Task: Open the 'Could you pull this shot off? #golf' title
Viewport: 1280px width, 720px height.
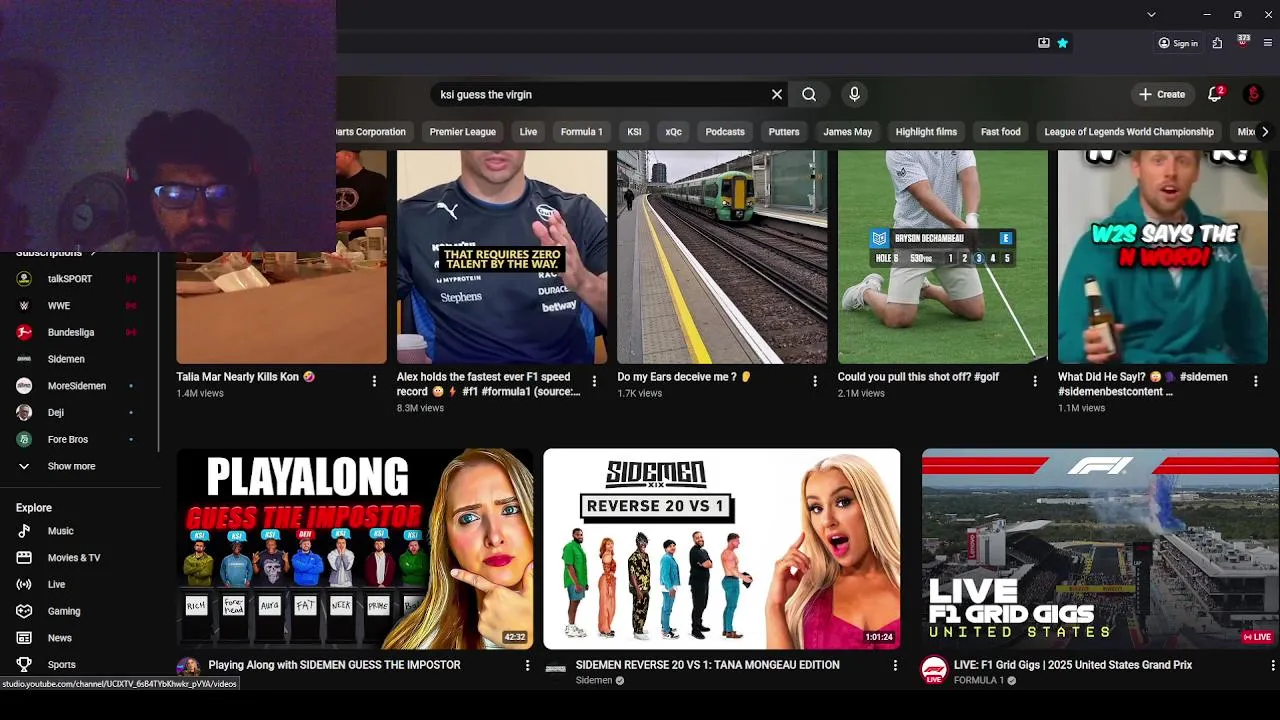Action: 918,377
